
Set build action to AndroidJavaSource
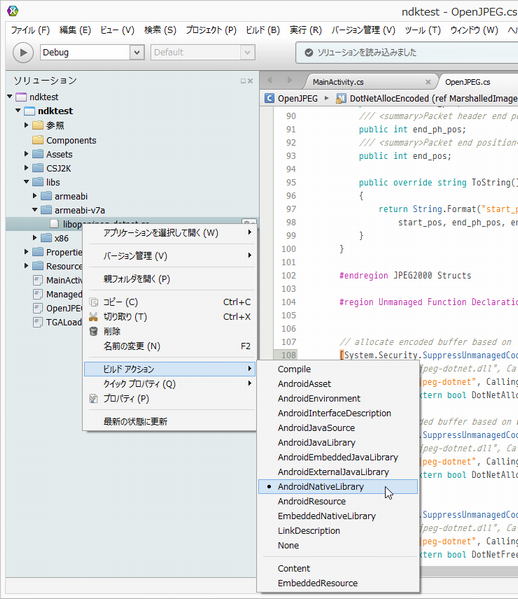[x=338, y=428]
